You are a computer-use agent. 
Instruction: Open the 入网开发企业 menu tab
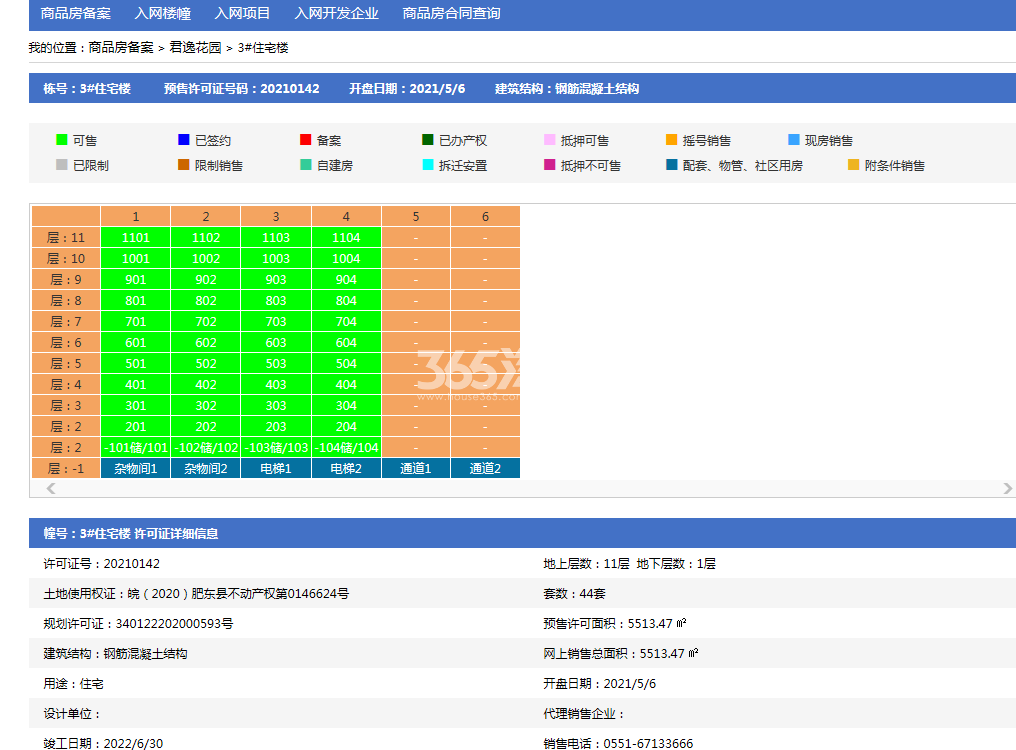click(336, 13)
